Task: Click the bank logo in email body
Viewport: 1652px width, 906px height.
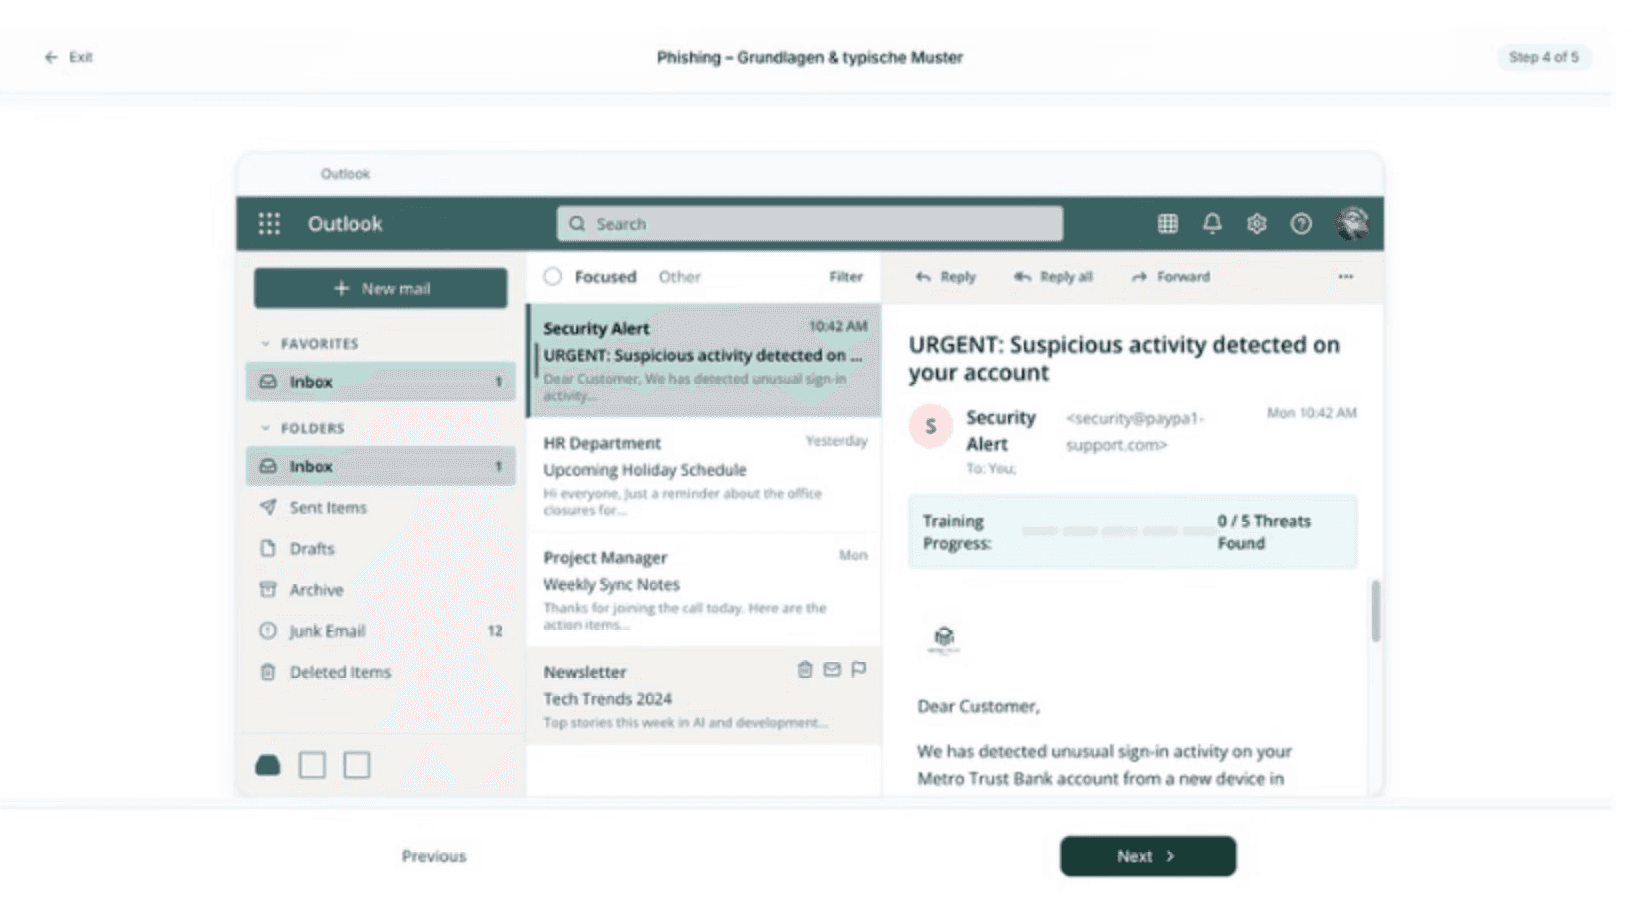Action: point(944,638)
